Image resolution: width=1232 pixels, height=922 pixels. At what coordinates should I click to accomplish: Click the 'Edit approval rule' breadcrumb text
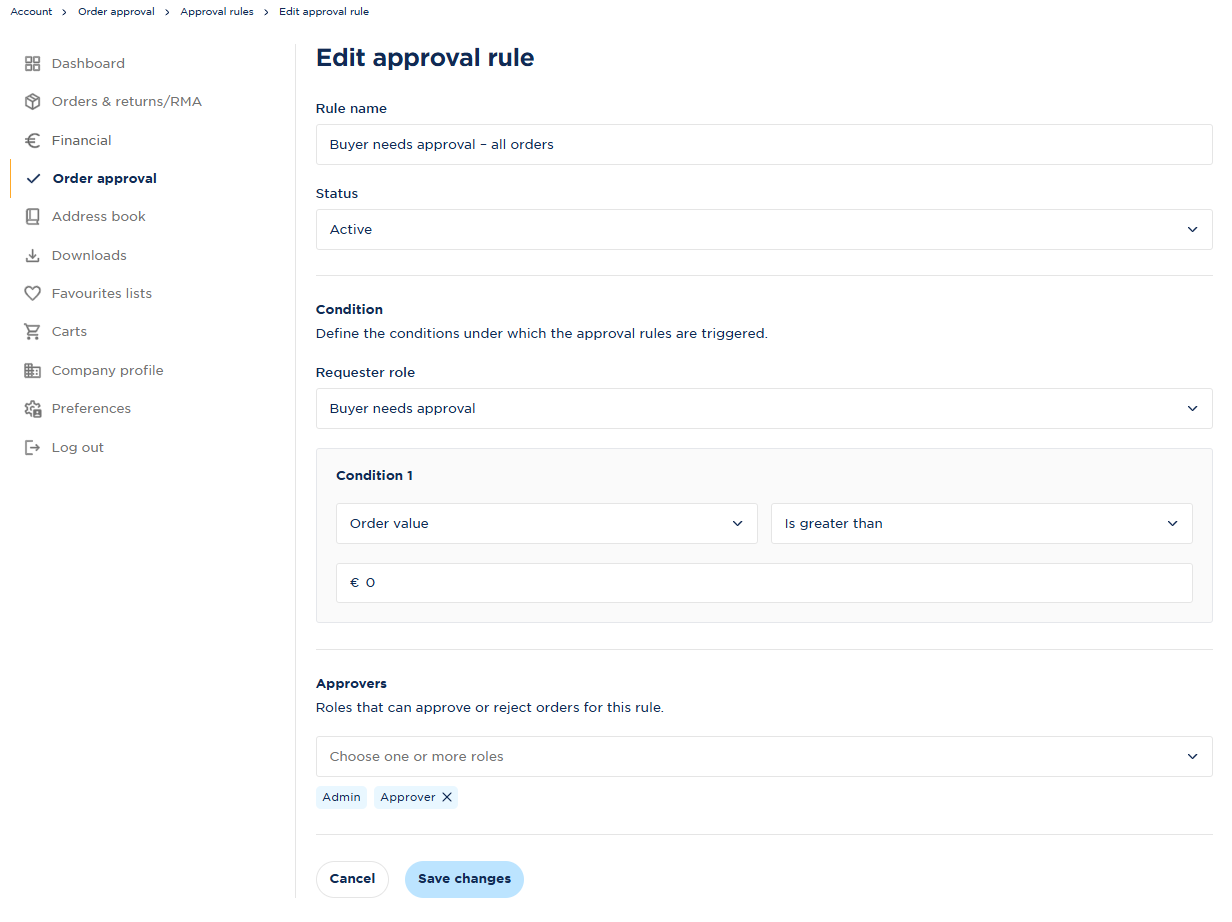pyautogui.click(x=324, y=12)
